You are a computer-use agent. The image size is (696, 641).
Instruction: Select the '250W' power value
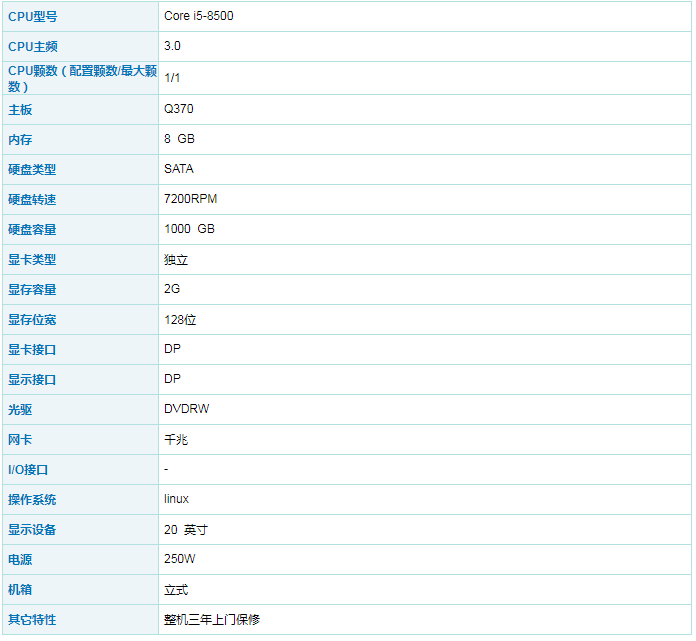click(180, 559)
